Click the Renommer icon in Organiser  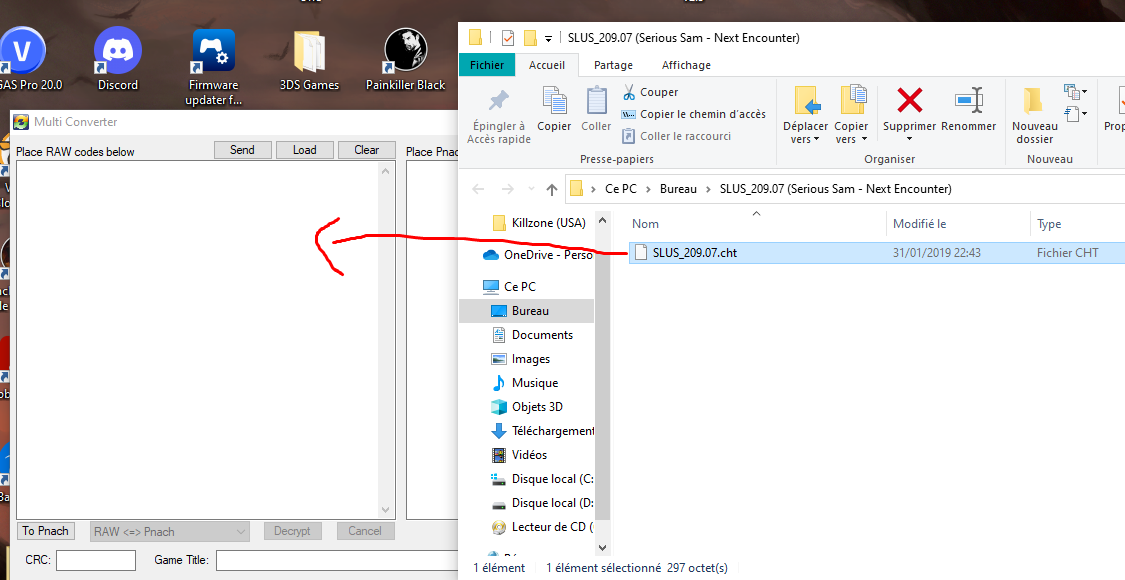pos(969,100)
